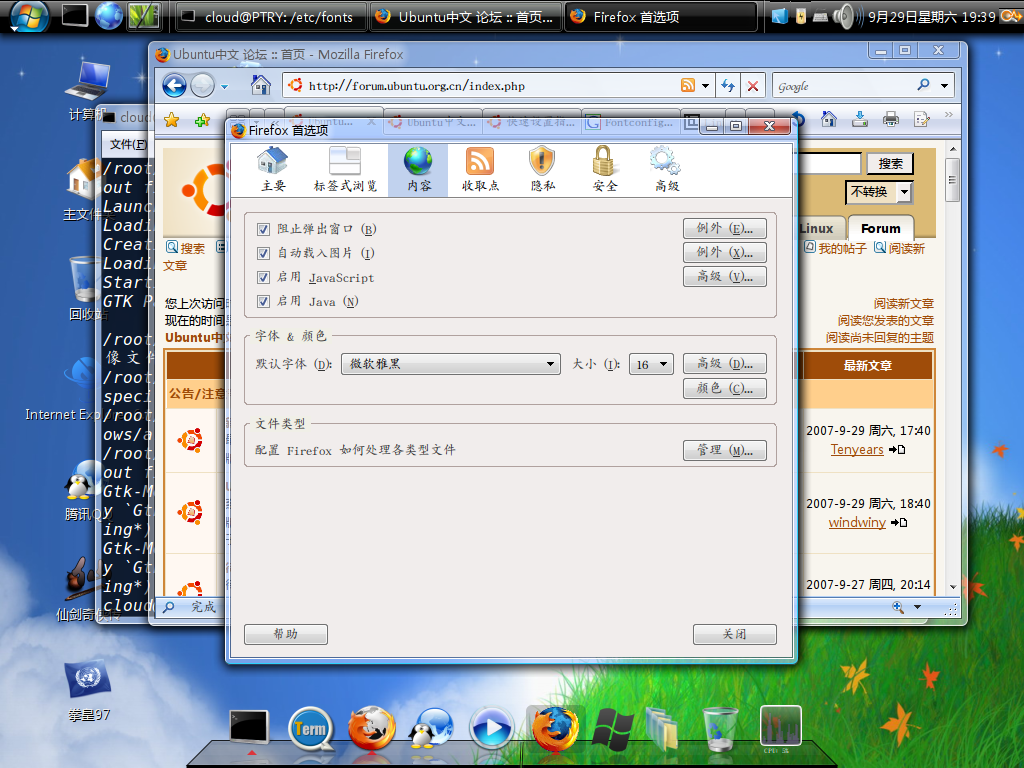
Task: Open the zoom dropdown arrow in Firefox status bar
Action: [918, 607]
